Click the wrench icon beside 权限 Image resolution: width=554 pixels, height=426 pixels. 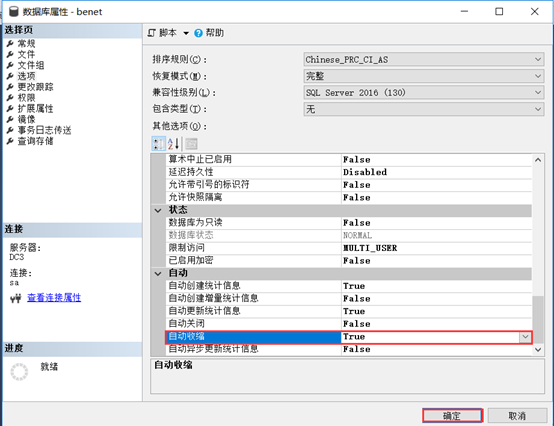pos(10,98)
